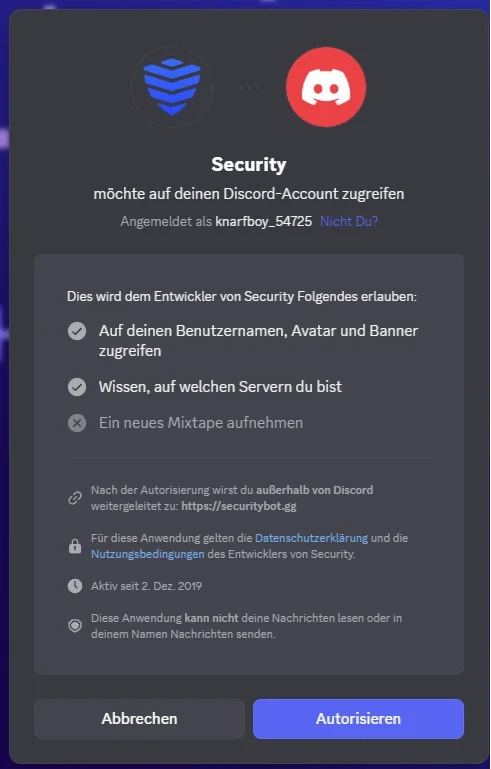491x769 pixels.
Task: Click the padlock icon beside the privacy notice
Action: pos(75,546)
